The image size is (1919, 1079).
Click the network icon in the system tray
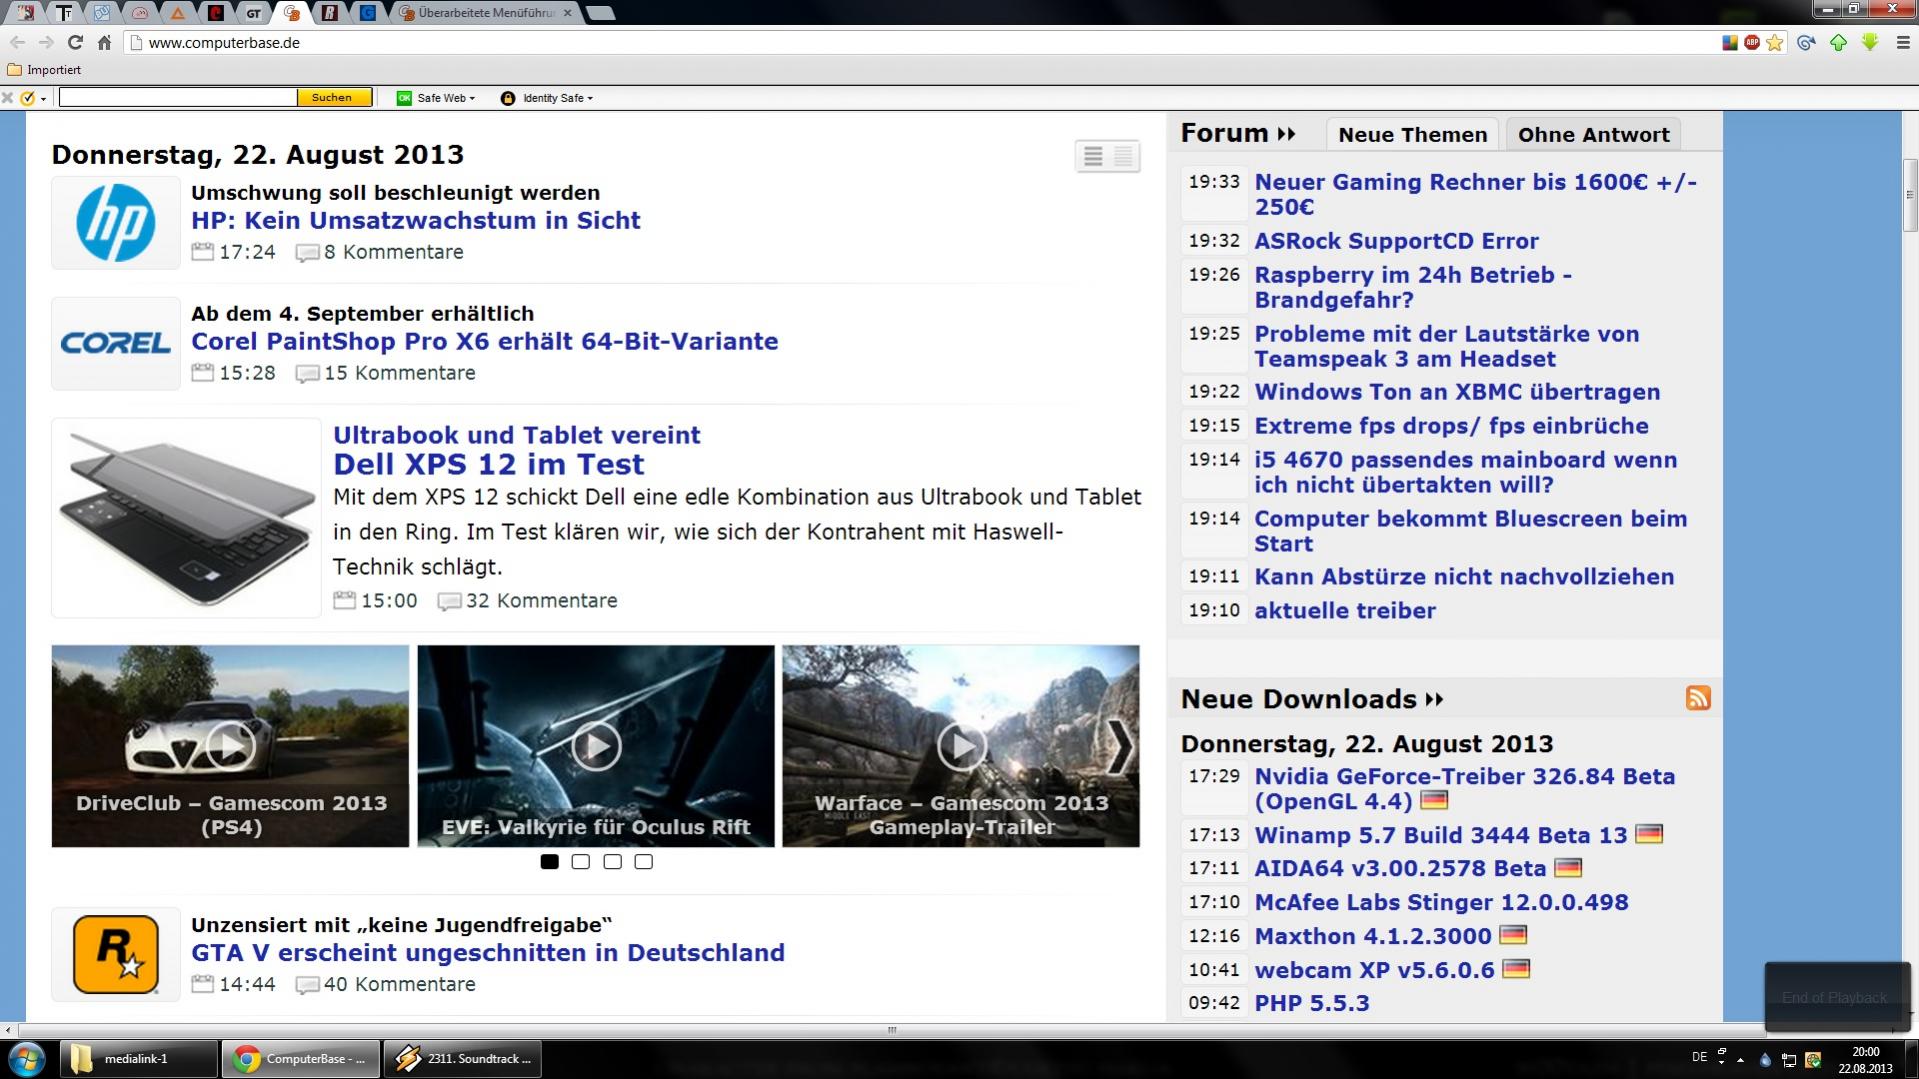[x=1789, y=1059]
